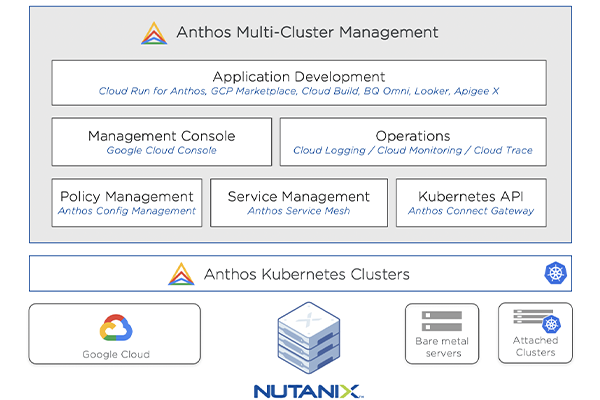Select the Management Console box
This screenshot has height=400, width=600.
161,142
